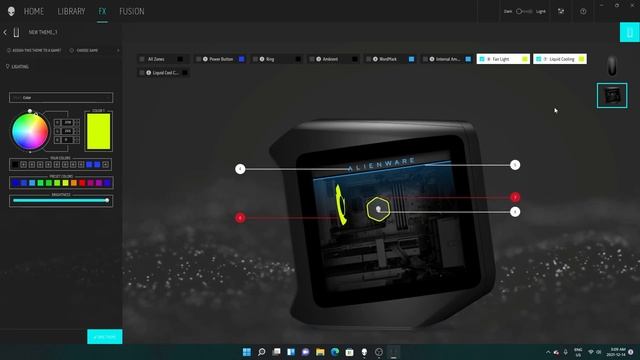The width and height of the screenshot is (640, 360).
Task: Check the WordMark zone checkbox
Action: coord(369,59)
